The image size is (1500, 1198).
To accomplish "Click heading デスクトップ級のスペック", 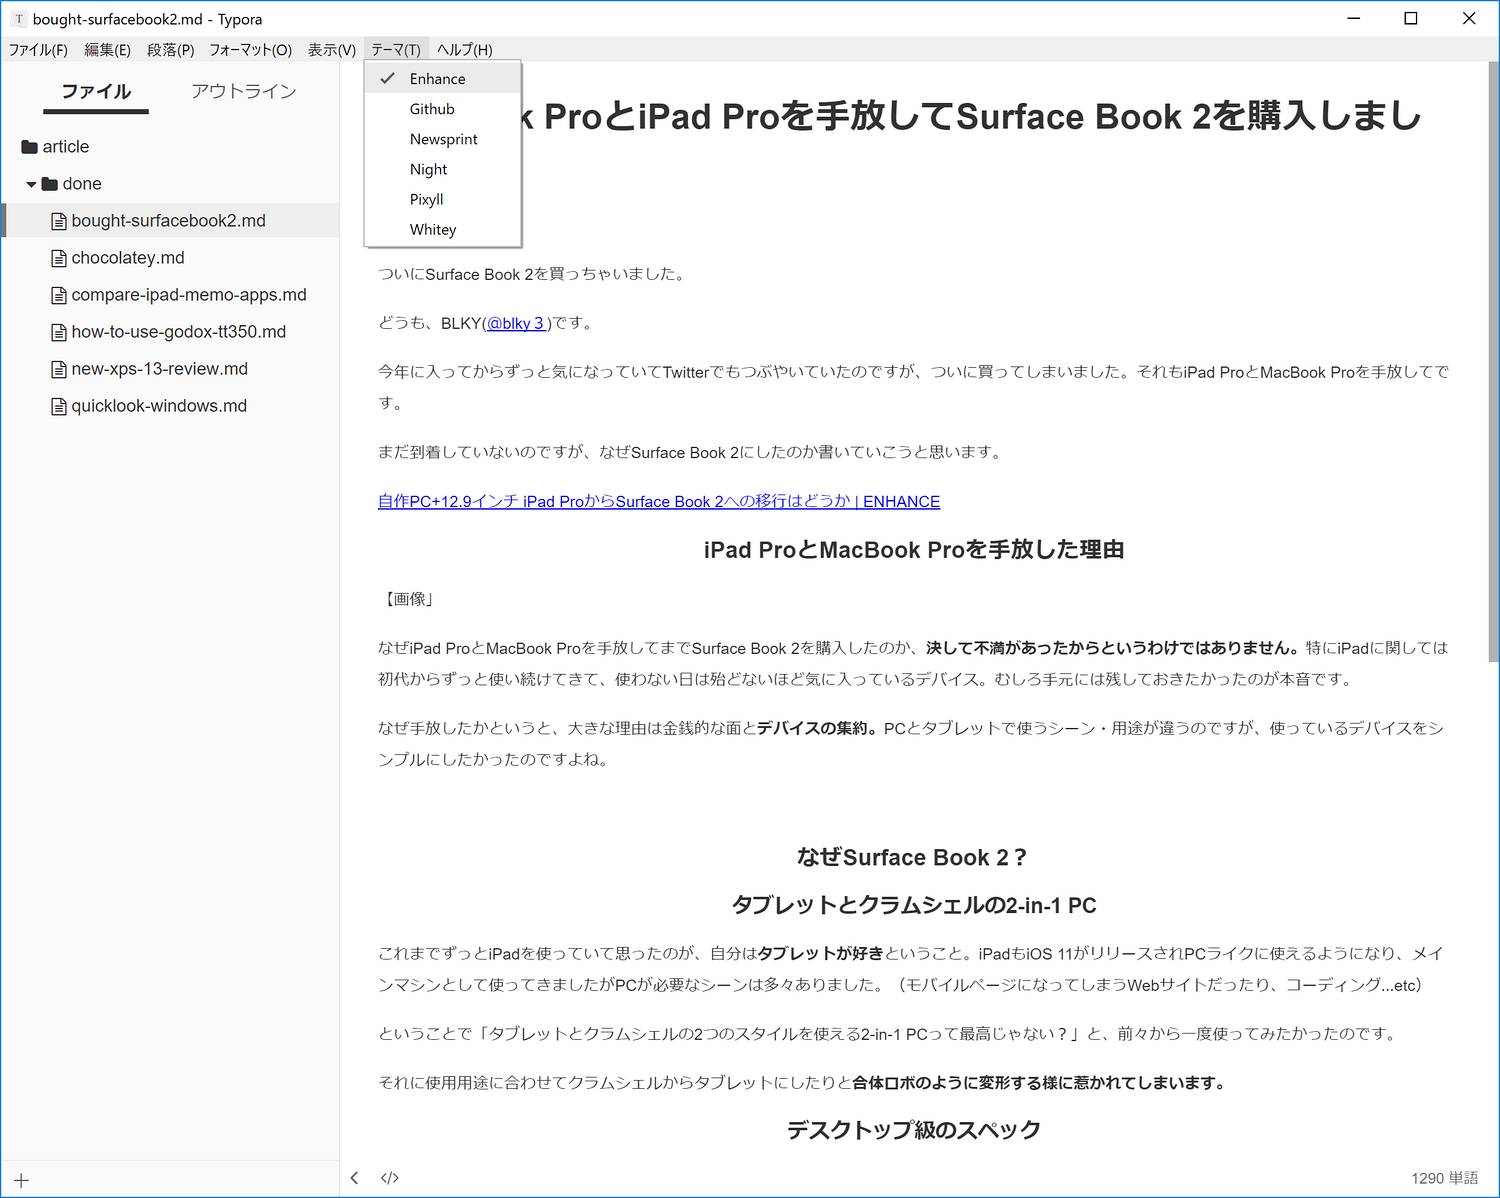I will click(x=914, y=1129).
